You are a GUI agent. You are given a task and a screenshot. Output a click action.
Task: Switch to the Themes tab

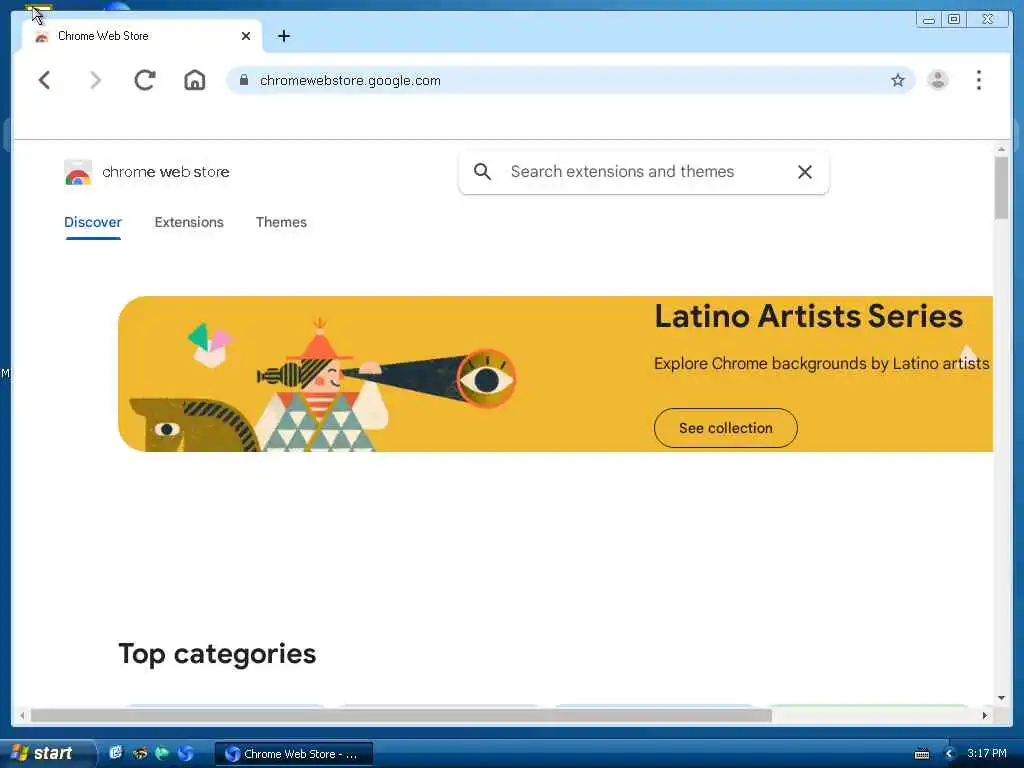point(281,222)
